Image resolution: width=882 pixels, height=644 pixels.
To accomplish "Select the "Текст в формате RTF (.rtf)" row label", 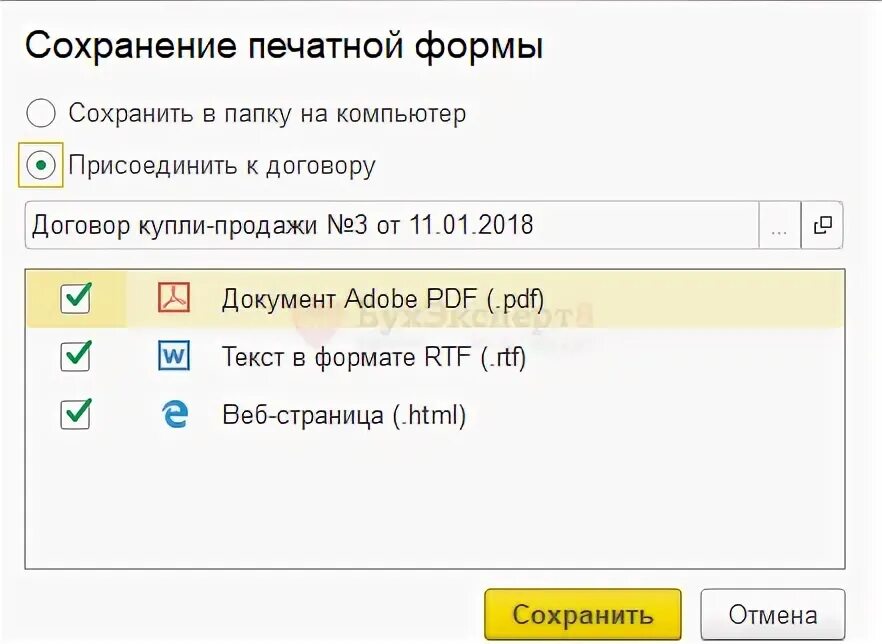I will pyautogui.click(x=373, y=356).
